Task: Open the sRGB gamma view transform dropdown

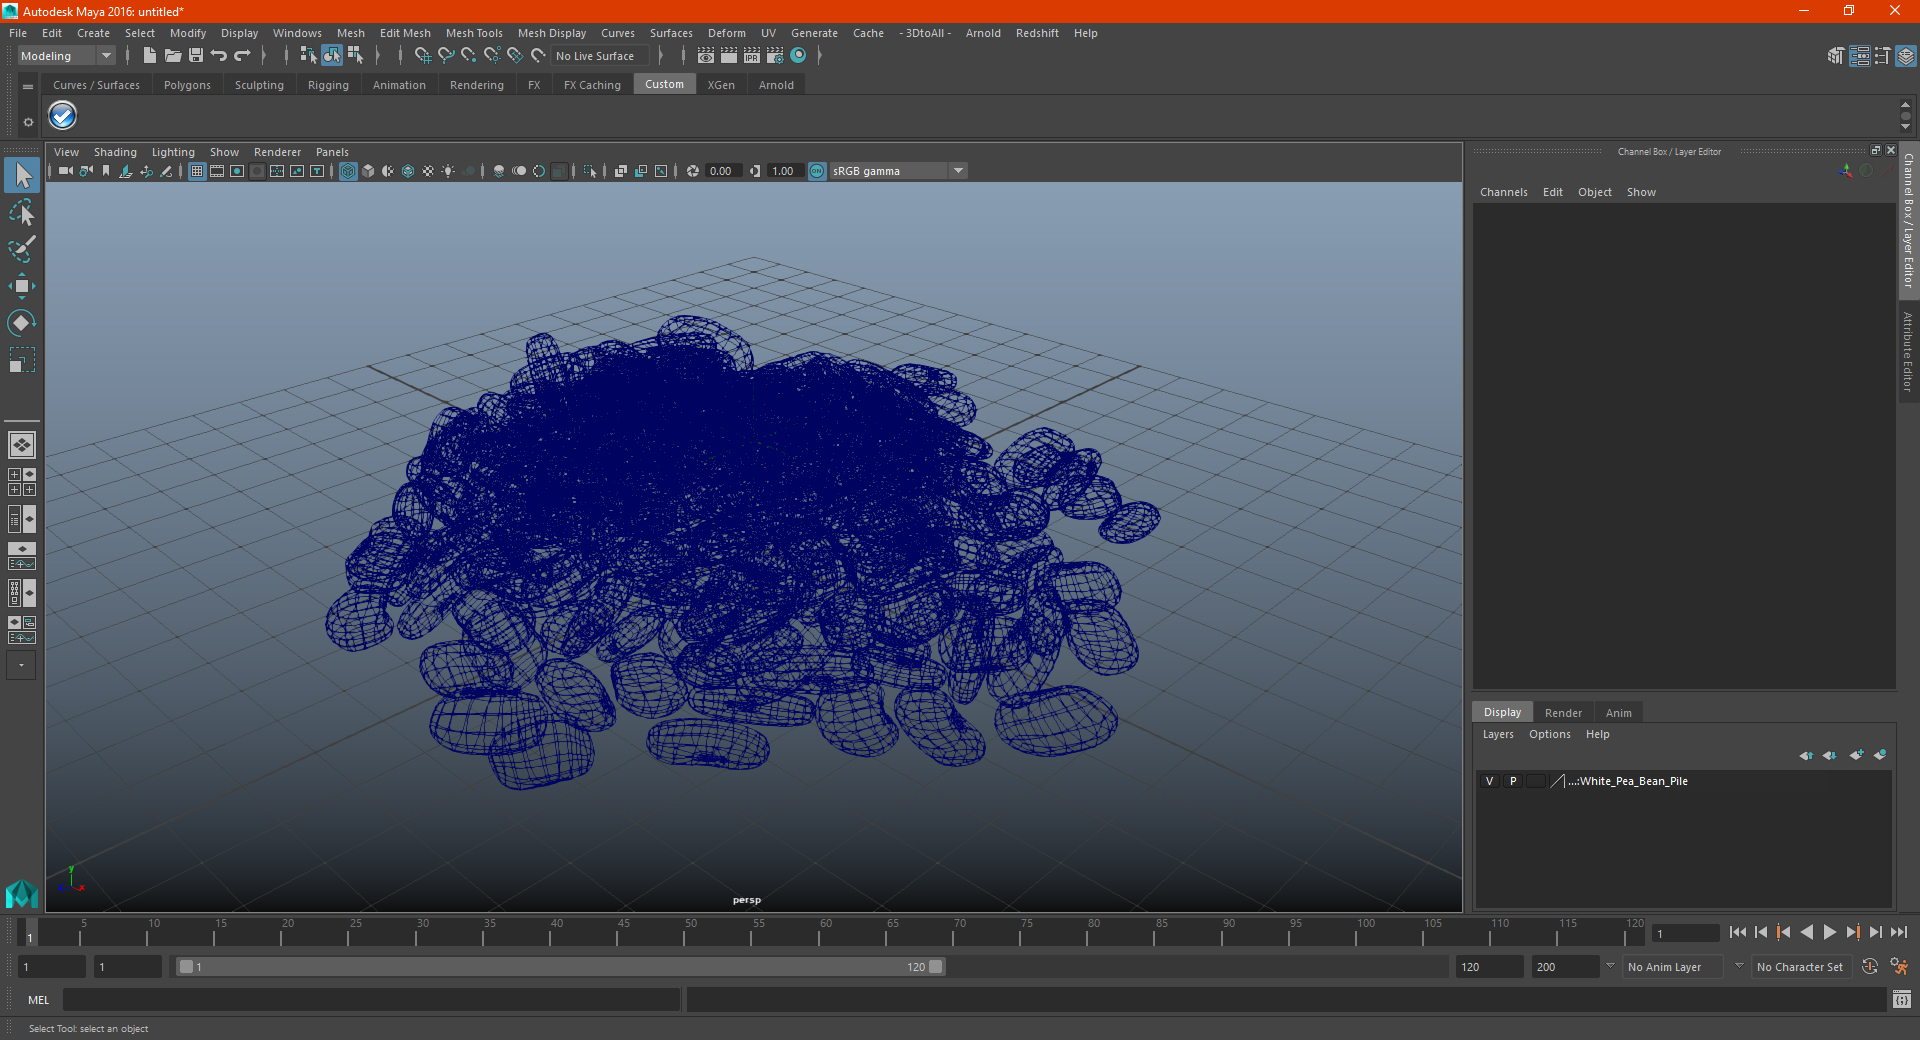Action: [898, 171]
